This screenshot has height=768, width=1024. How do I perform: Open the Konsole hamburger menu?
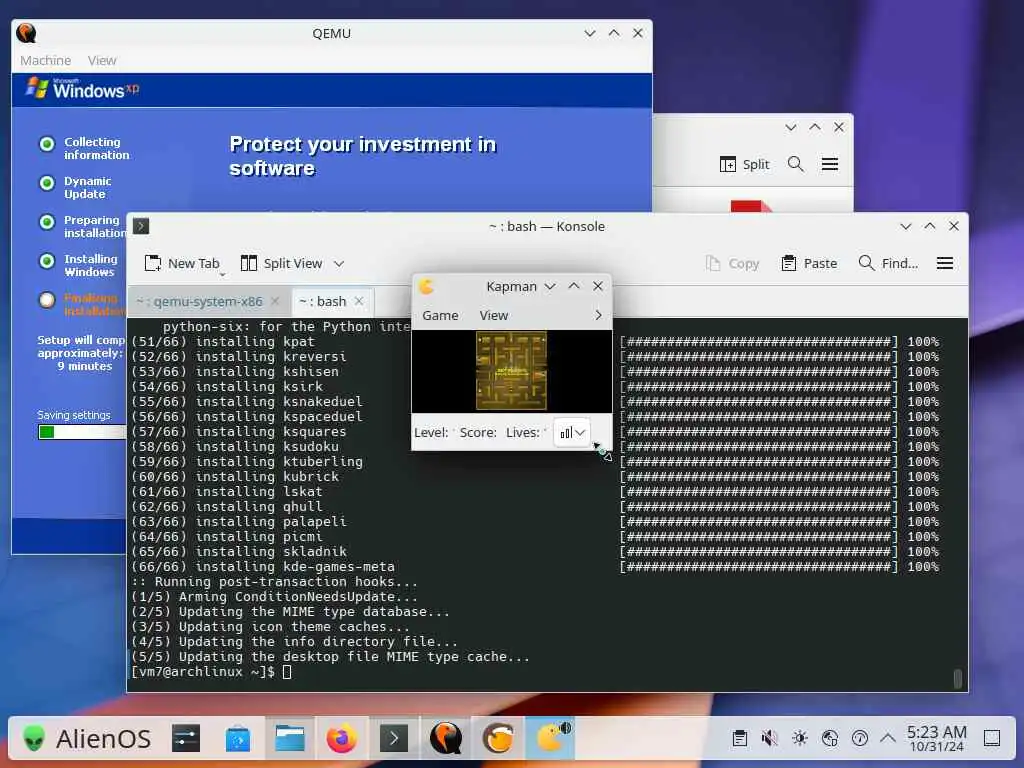pos(945,263)
